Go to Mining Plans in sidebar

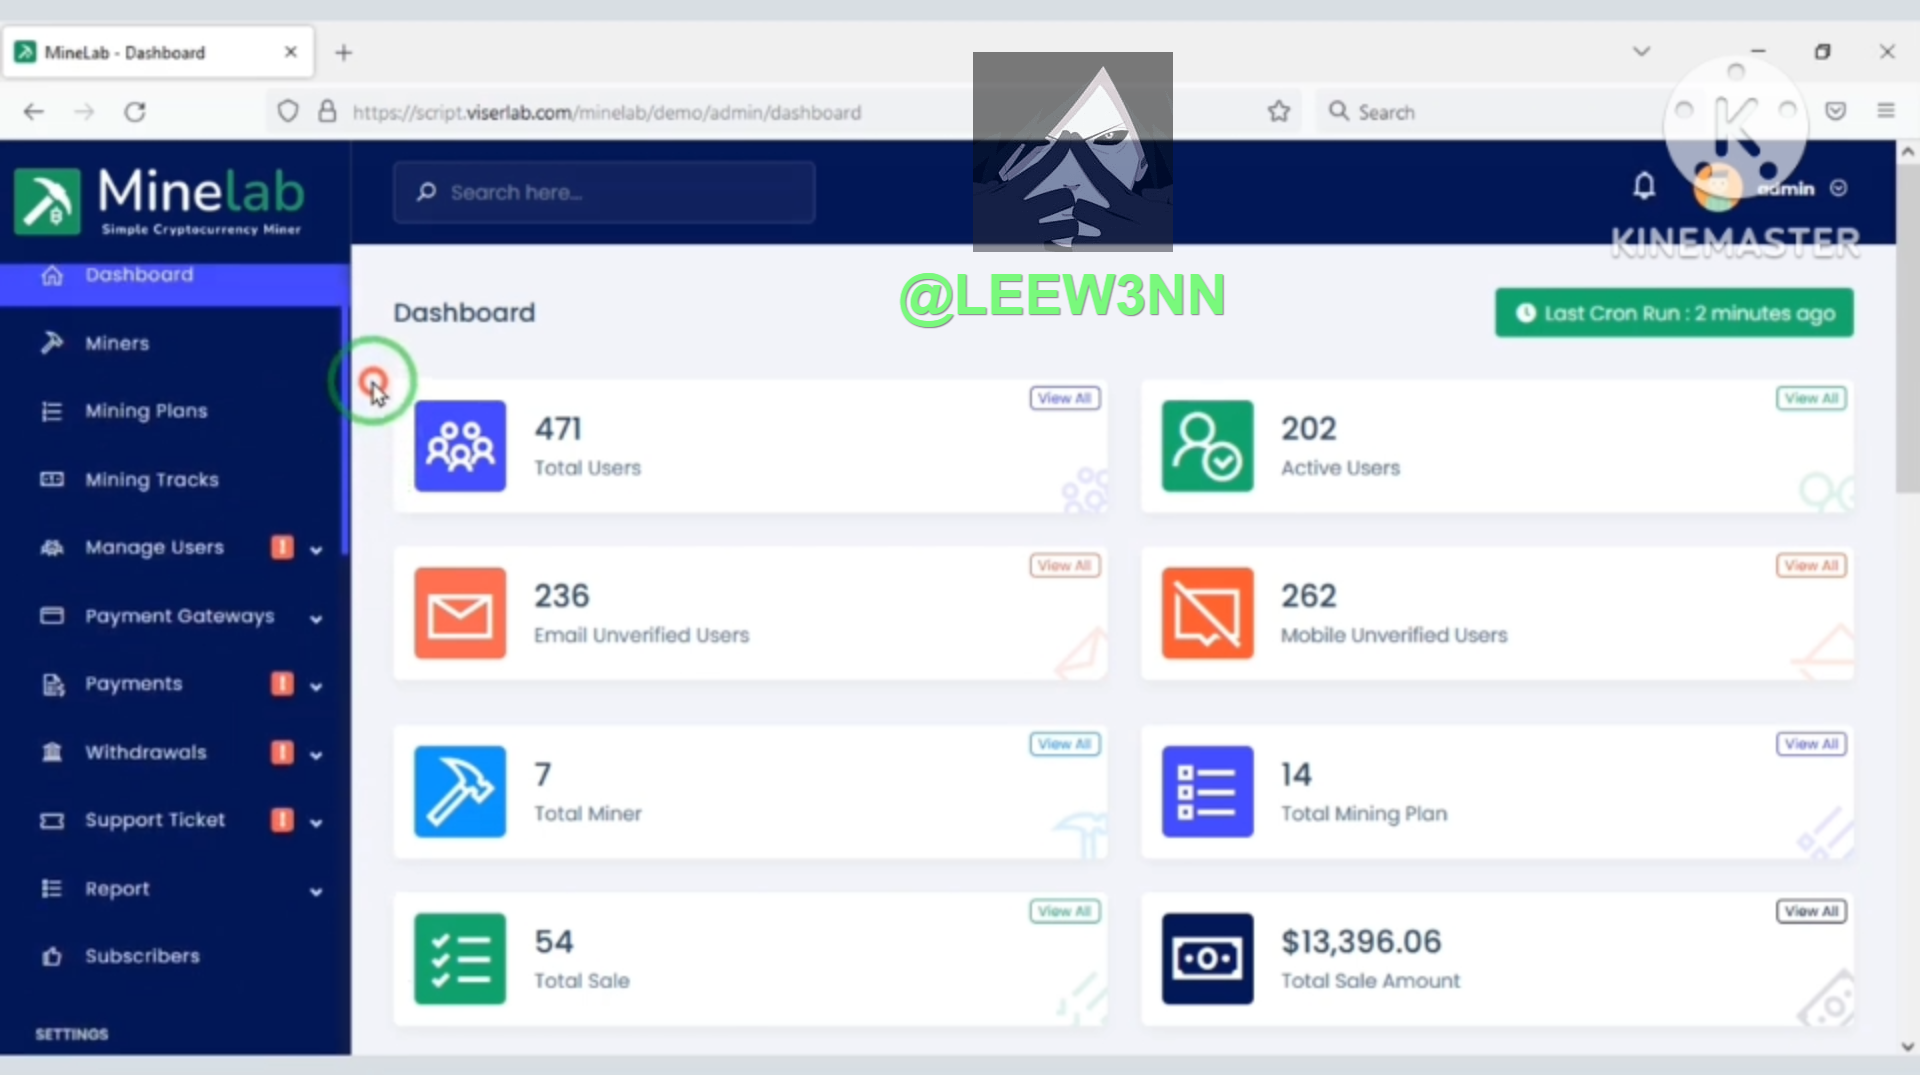[x=146, y=411]
